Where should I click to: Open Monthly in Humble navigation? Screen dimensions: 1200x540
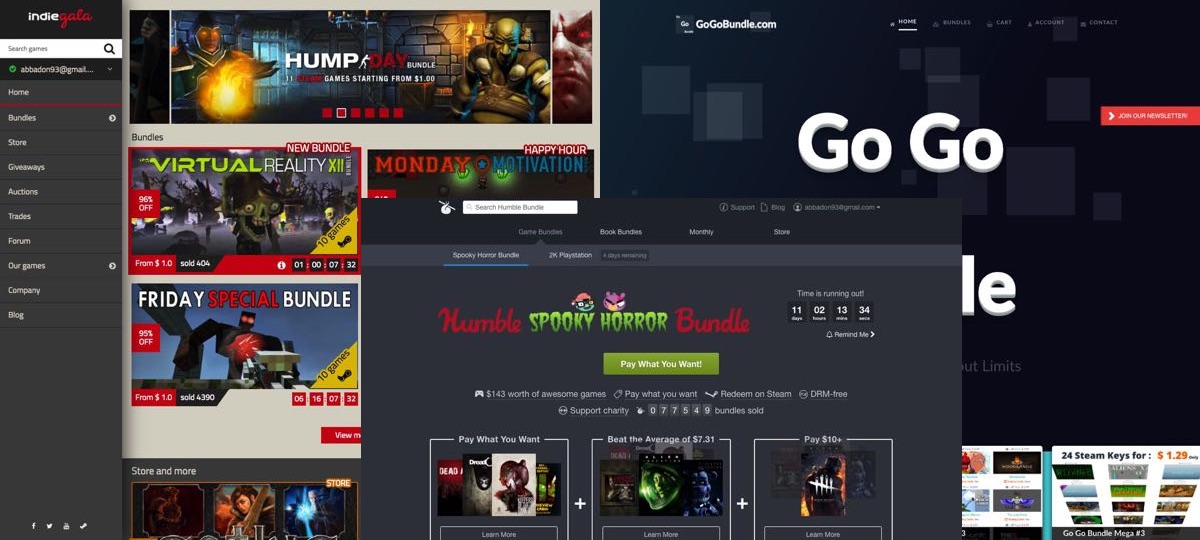(701, 232)
